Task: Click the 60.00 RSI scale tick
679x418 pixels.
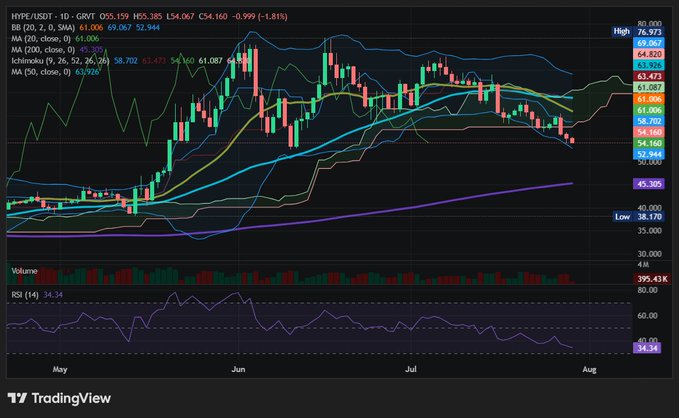Action: (647, 316)
